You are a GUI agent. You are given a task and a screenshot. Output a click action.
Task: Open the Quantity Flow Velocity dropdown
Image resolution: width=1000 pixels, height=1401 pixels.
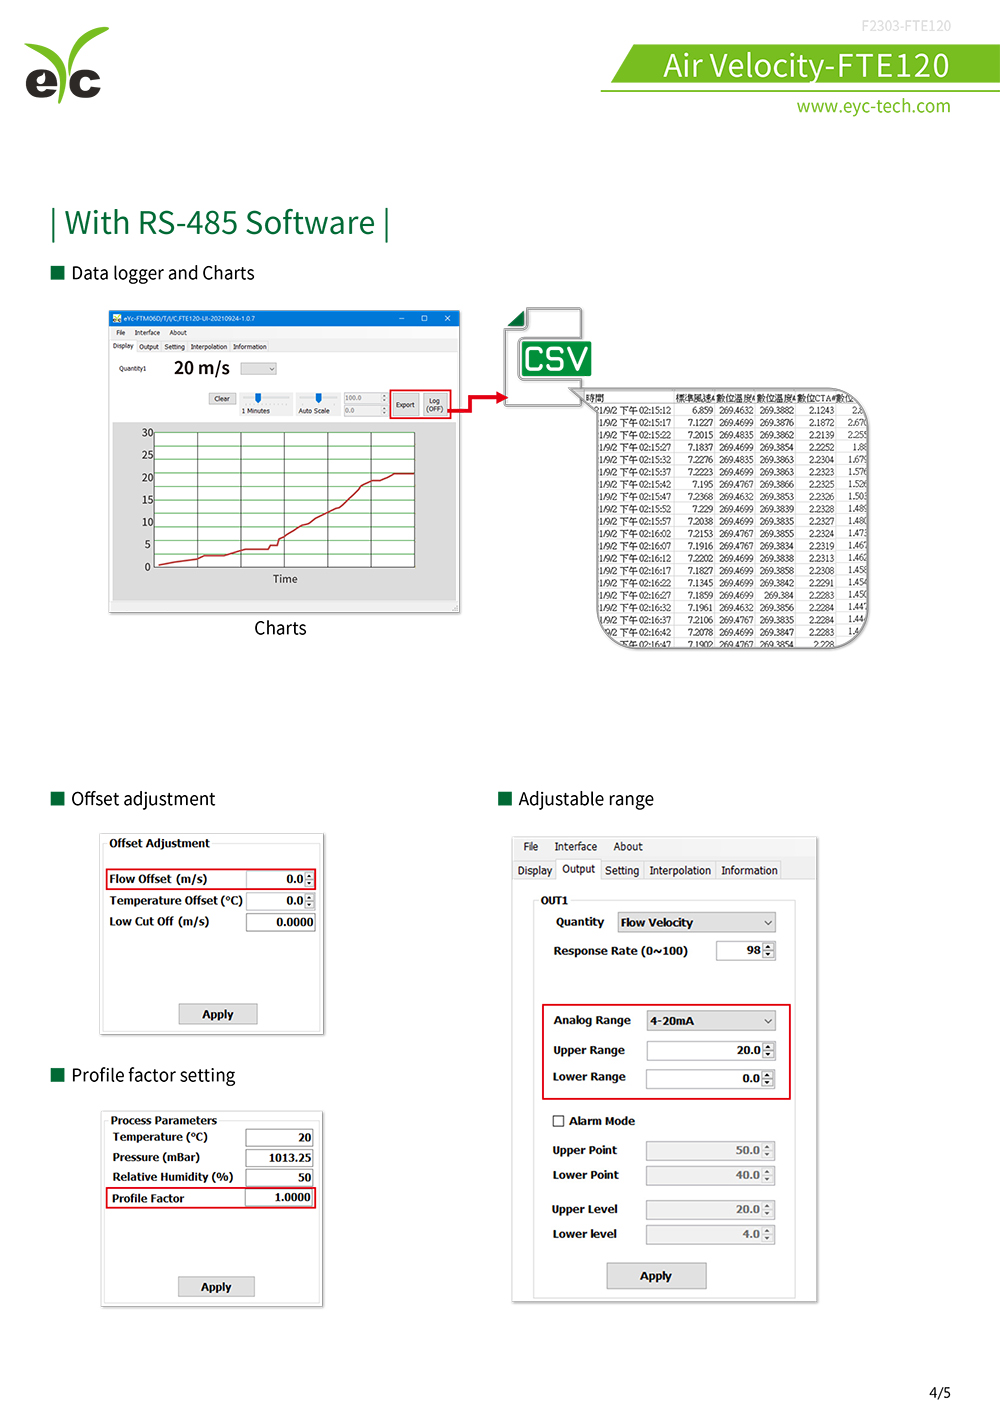click(x=696, y=922)
